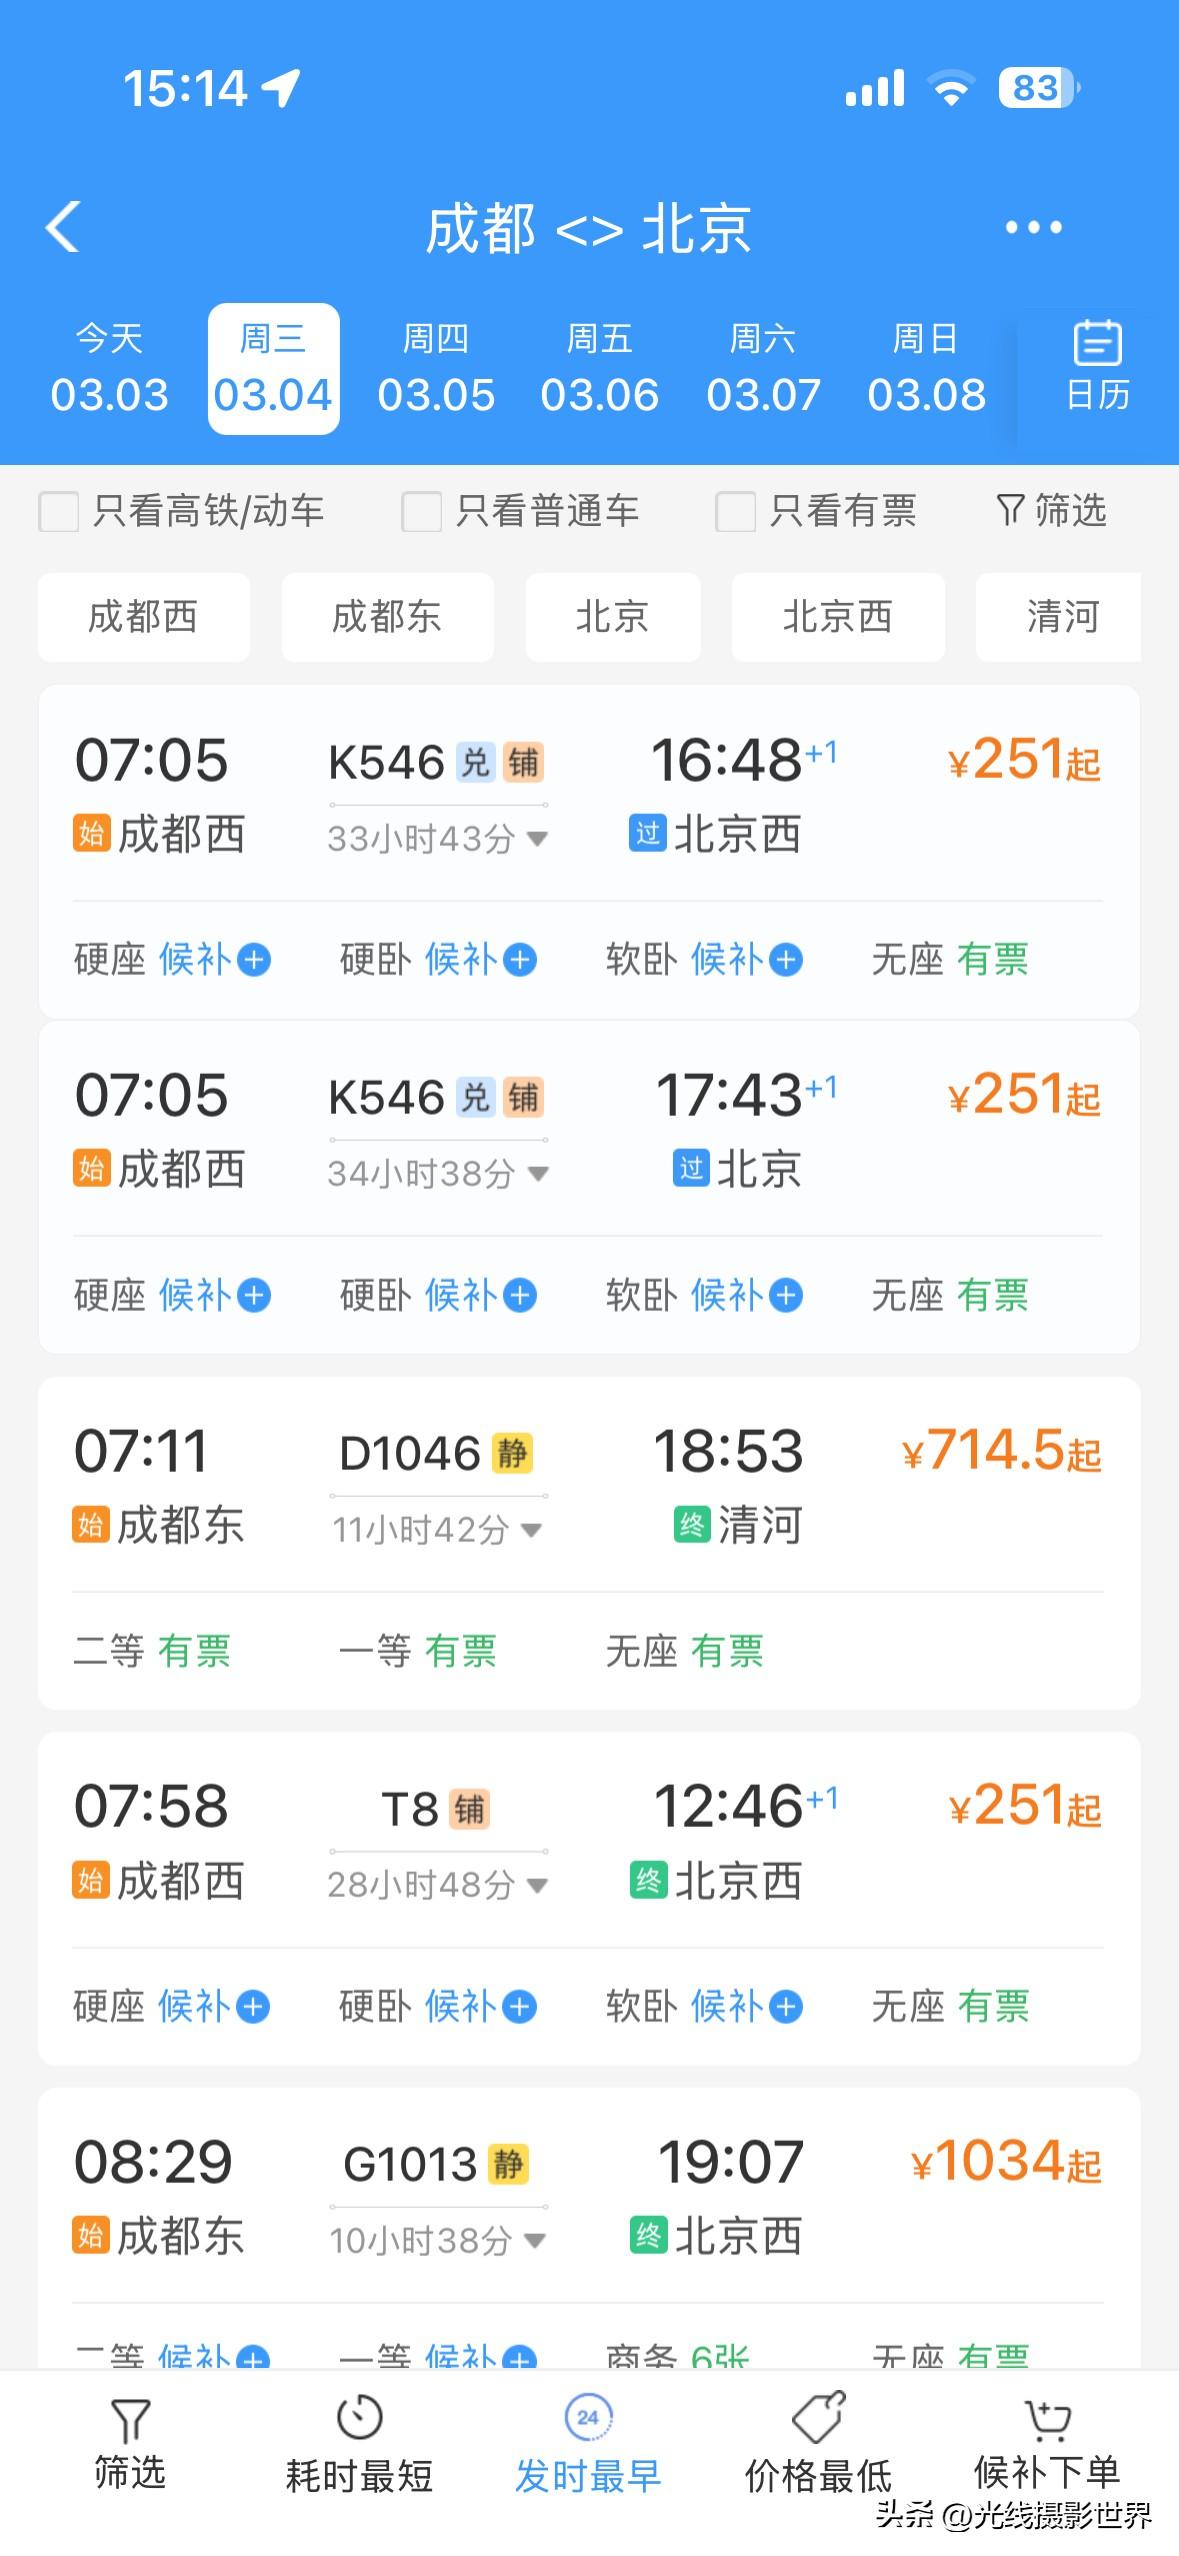Check the 只看普通车 option
Screen dimensions: 1179x2556
[x=421, y=511]
